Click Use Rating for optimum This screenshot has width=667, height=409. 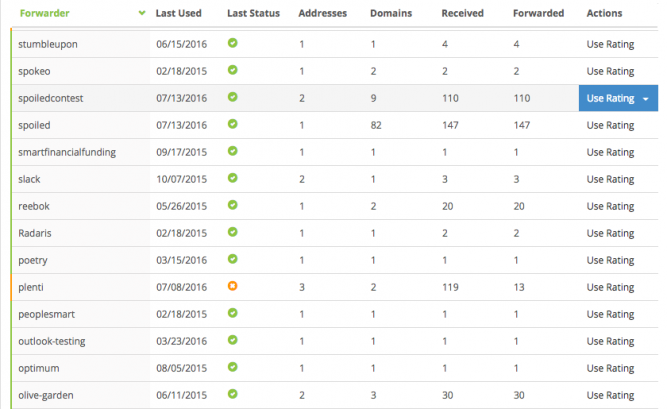click(x=610, y=368)
